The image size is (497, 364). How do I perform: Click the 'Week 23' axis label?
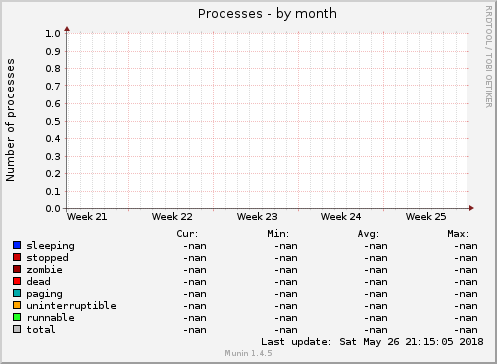(257, 217)
